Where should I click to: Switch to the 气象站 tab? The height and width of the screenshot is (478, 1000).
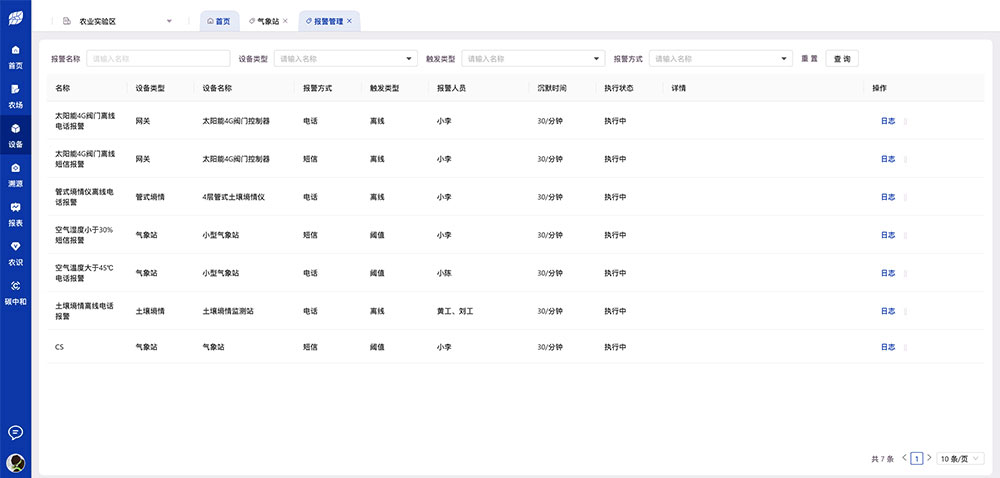(x=268, y=21)
